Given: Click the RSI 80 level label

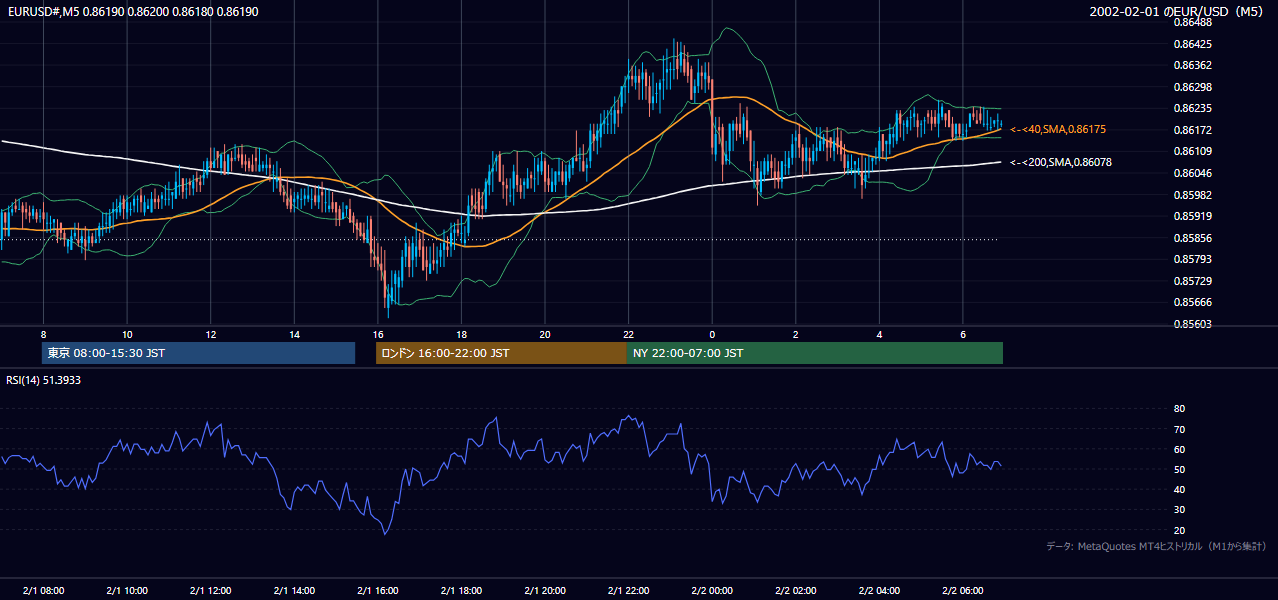Looking at the screenshot, I should click(1179, 409).
